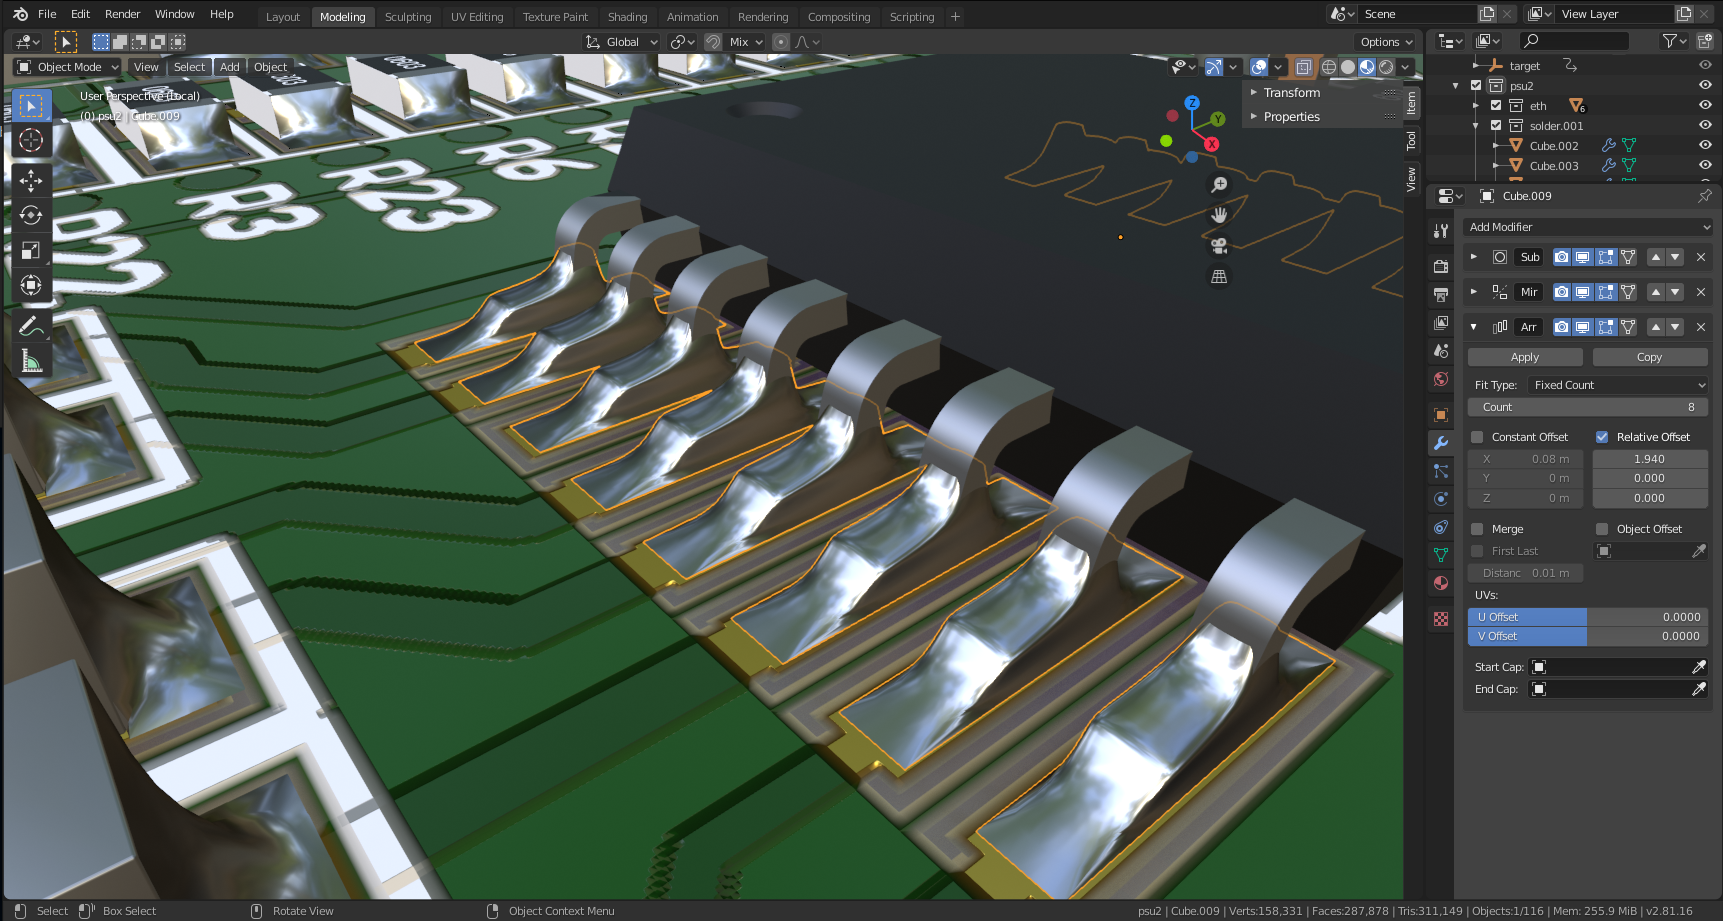Move the Mir modifier up
The height and width of the screenshot is (921, 1723).
click(x=1656, y=292)
